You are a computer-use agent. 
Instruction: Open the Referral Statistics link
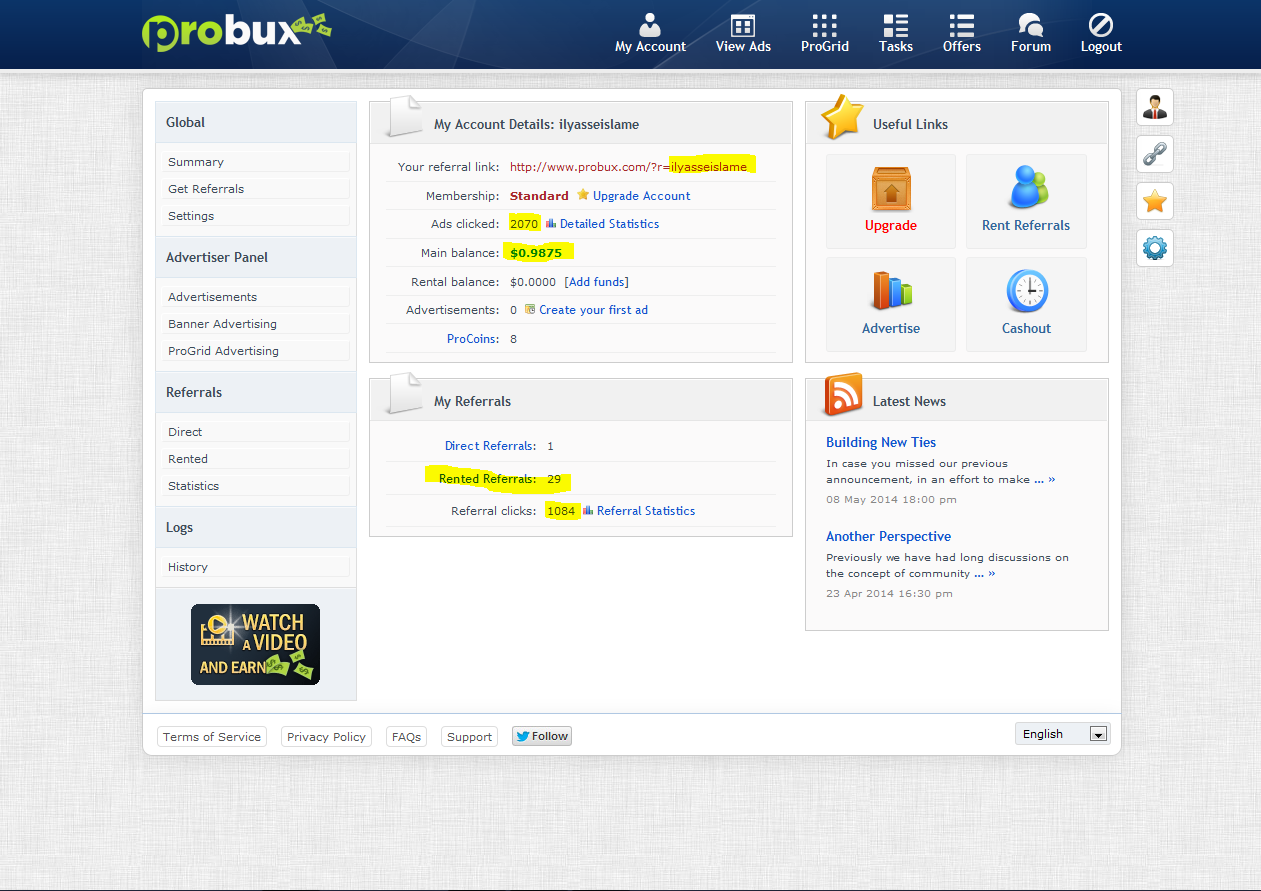[x=646, y=511]
